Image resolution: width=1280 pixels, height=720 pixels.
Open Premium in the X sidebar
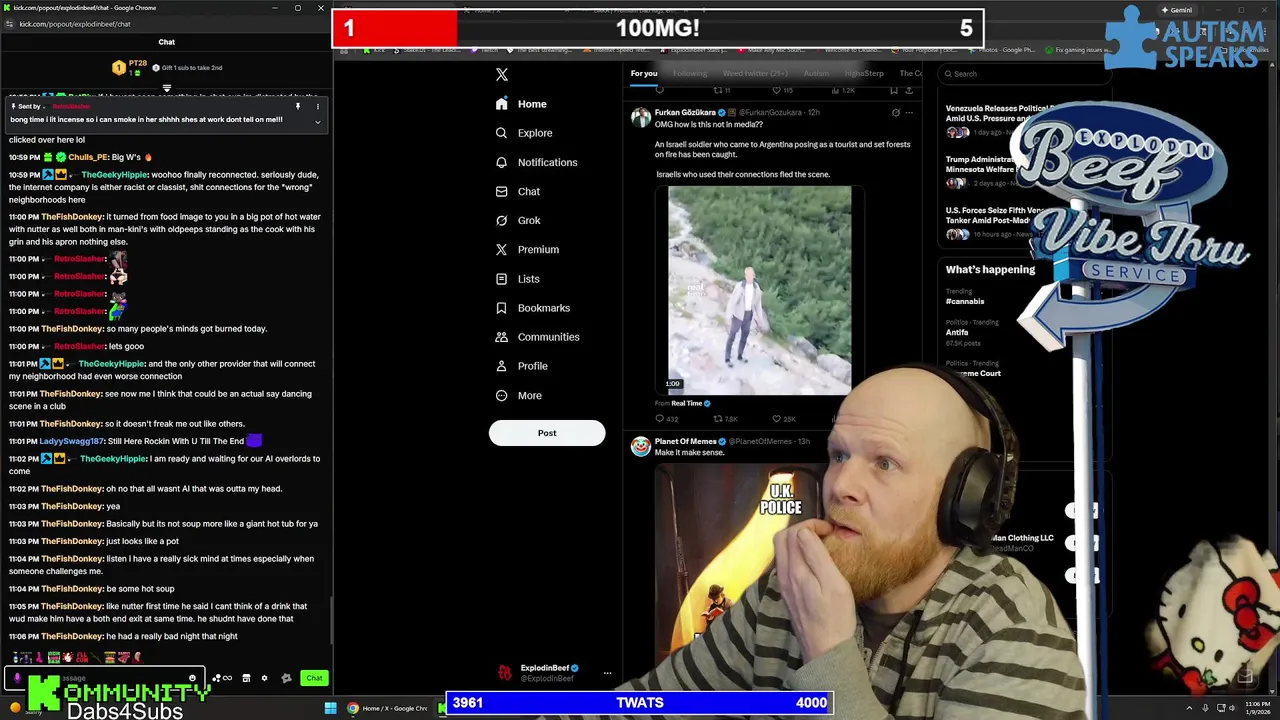pyautogui.click(x=527, y=249)
